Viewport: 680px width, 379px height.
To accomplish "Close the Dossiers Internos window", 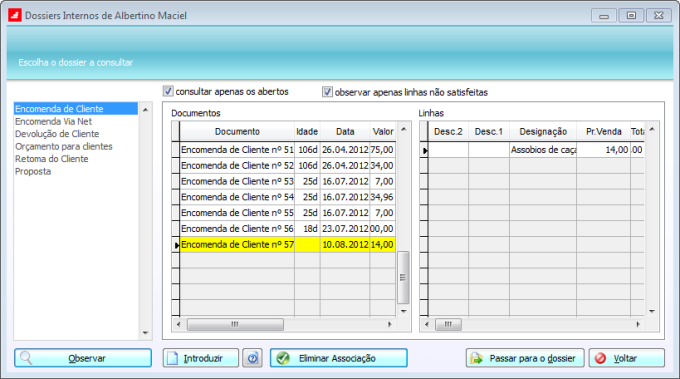I will point(659,16).
